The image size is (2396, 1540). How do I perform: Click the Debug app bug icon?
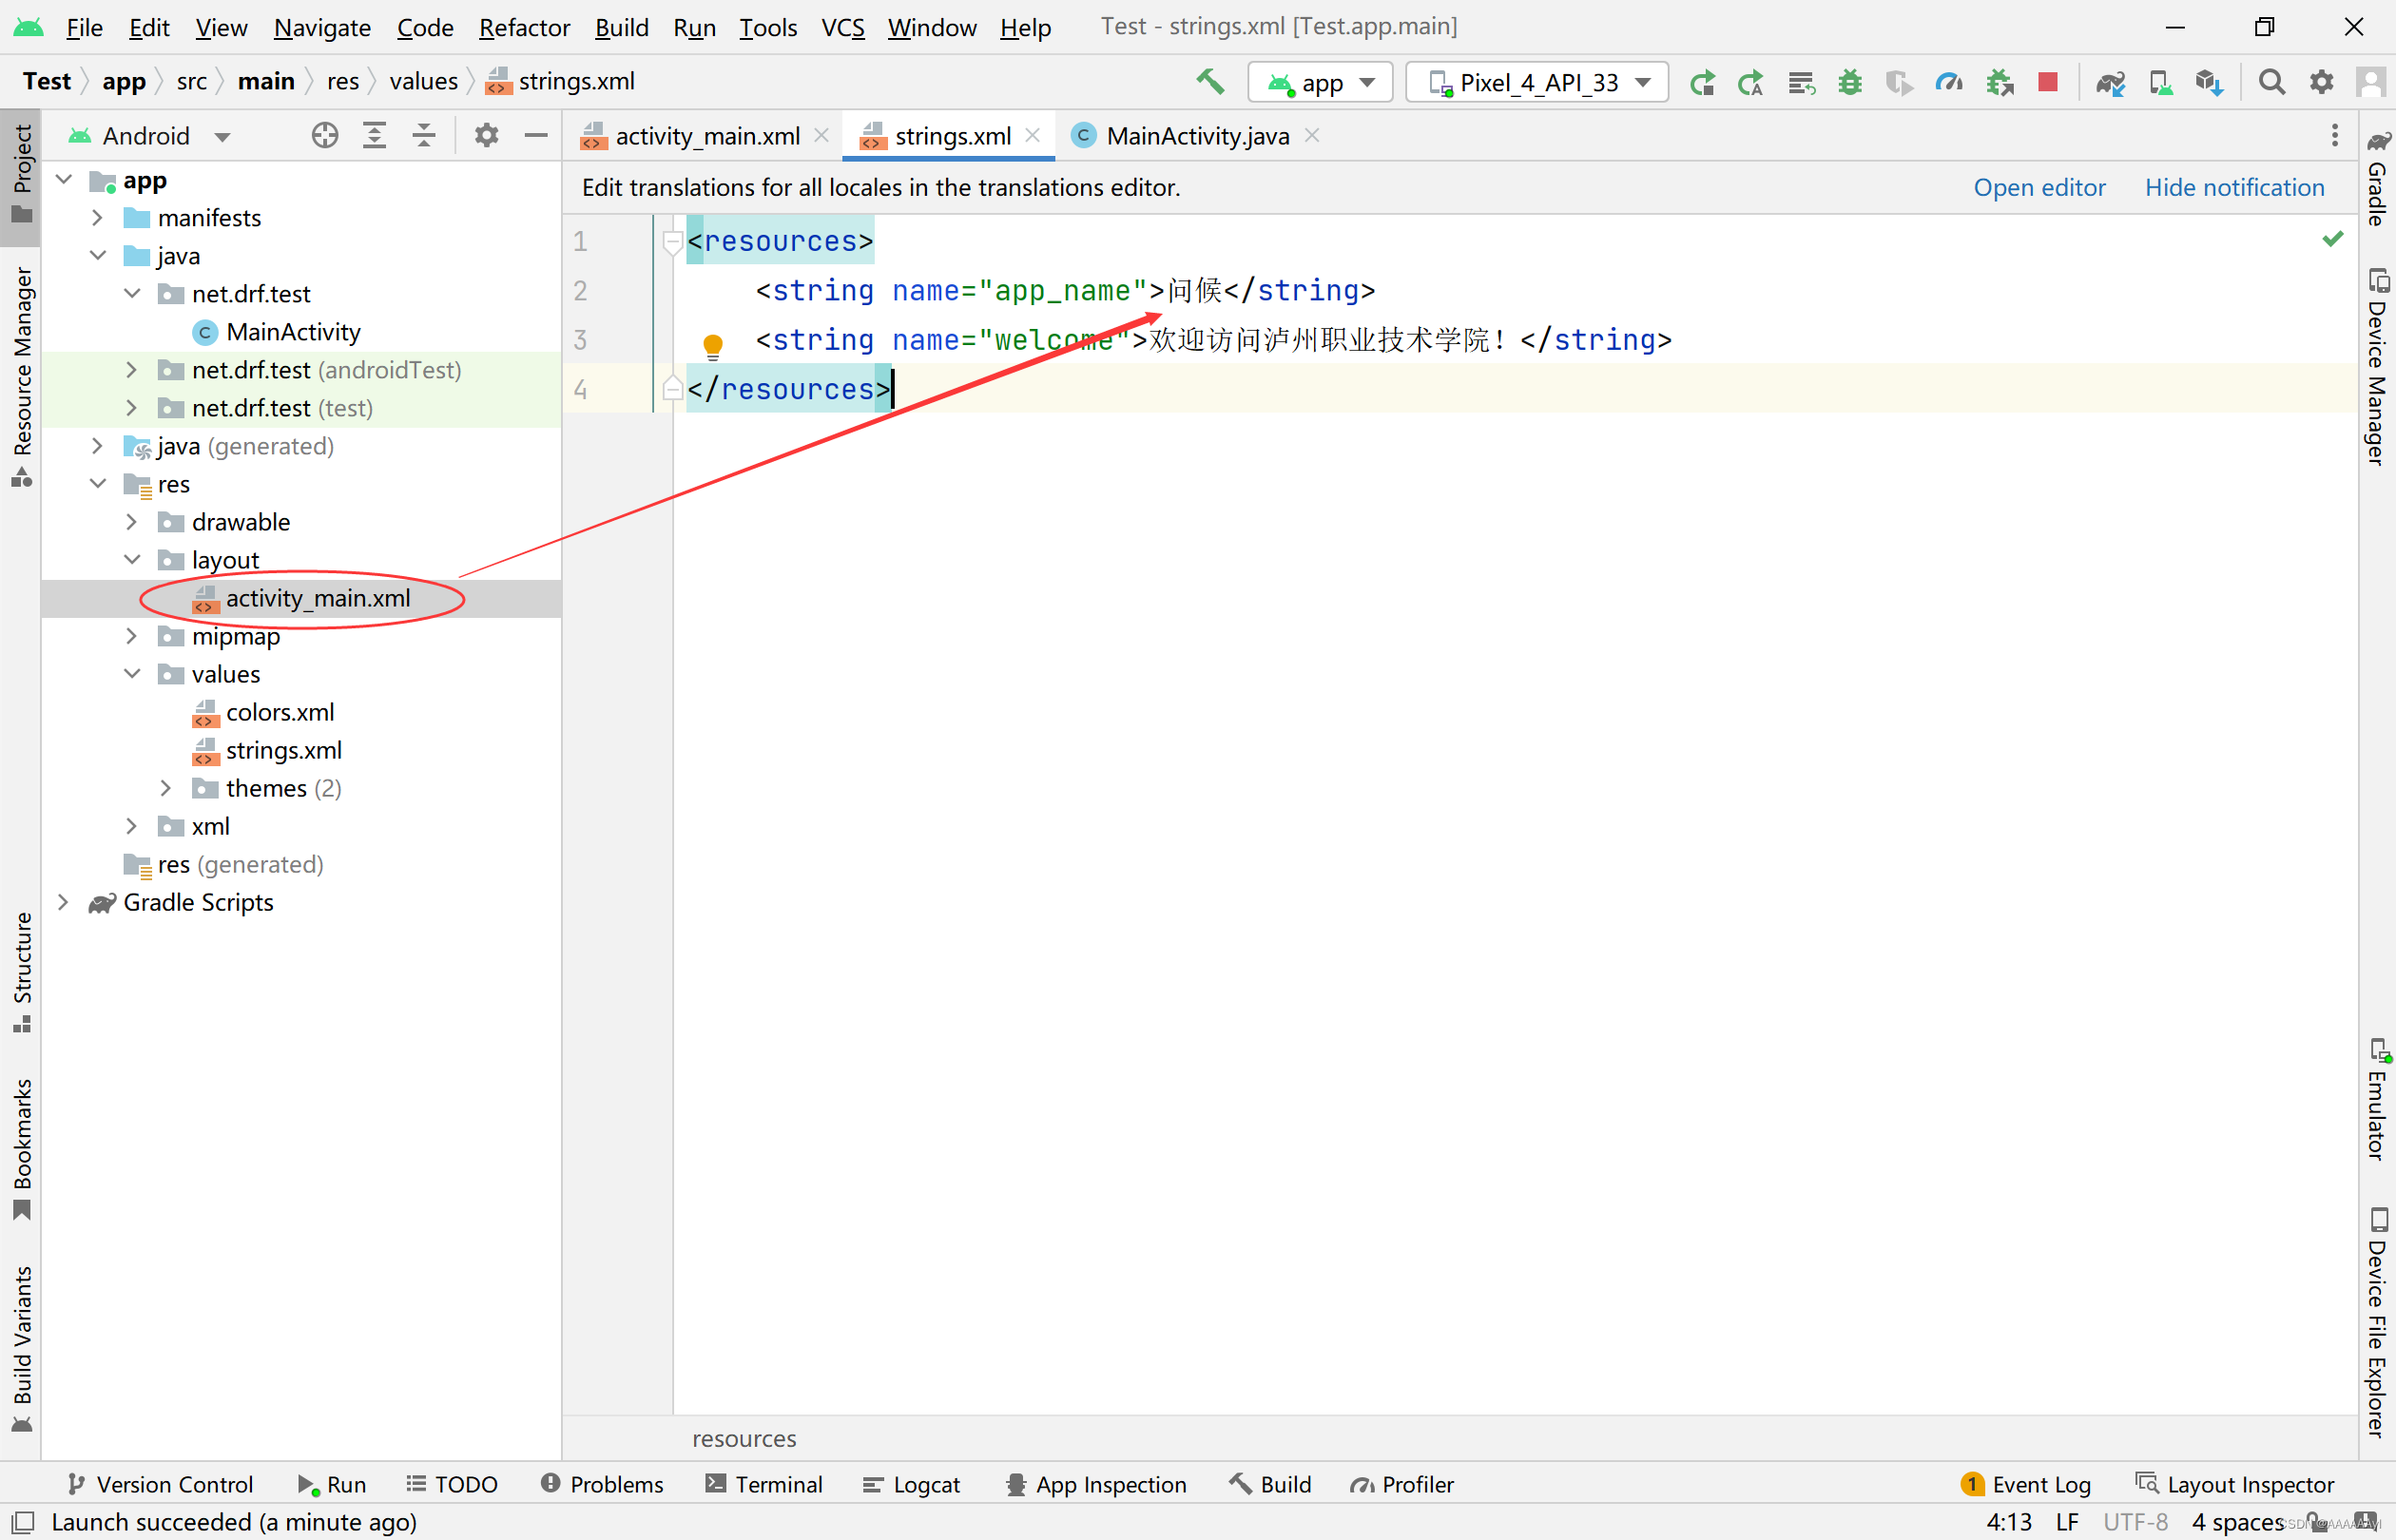click(1850, 82)
